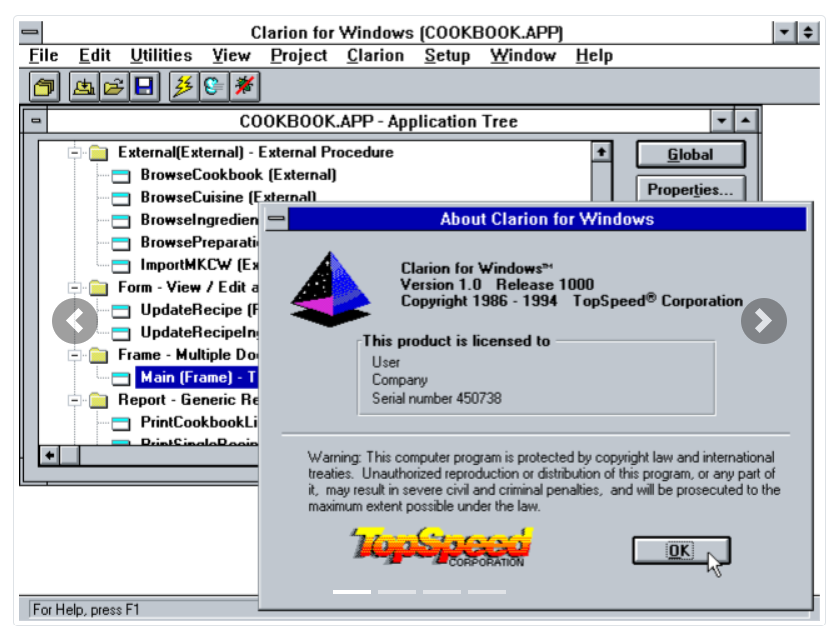
Task: Dismiss the About dialog with OK
Action: click(x=681, y=551)
